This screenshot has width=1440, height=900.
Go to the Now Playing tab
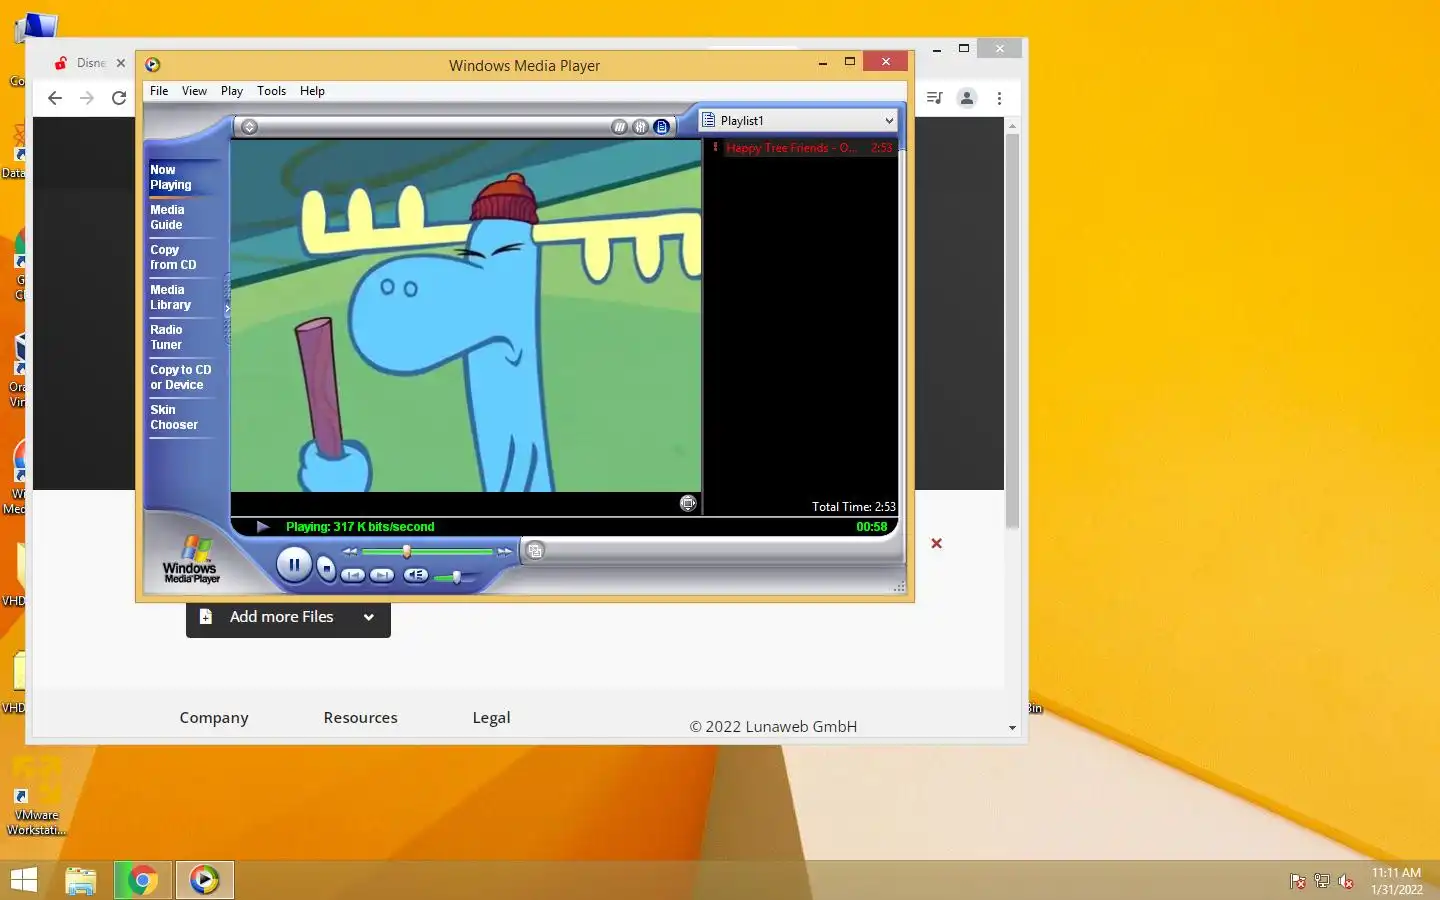point(184,177)
